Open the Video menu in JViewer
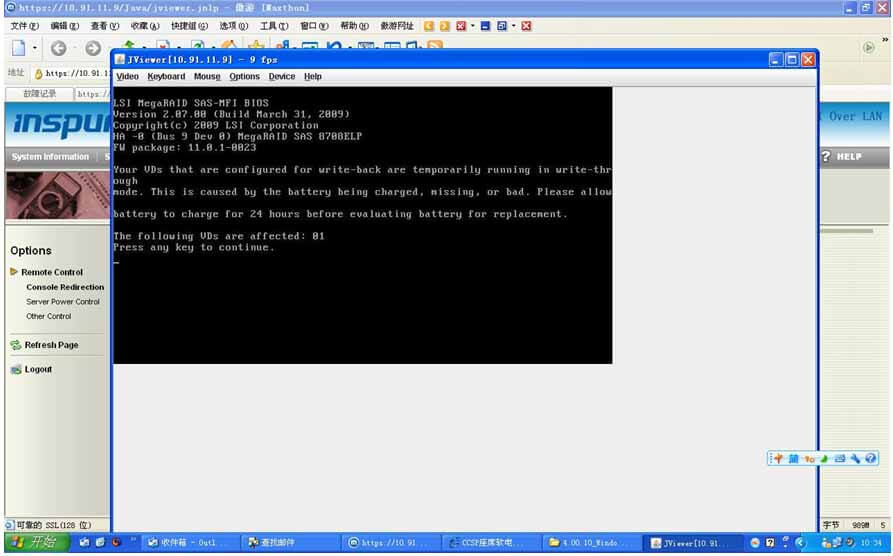The height and width of the screenshot is (556, 893). (127, 77)
